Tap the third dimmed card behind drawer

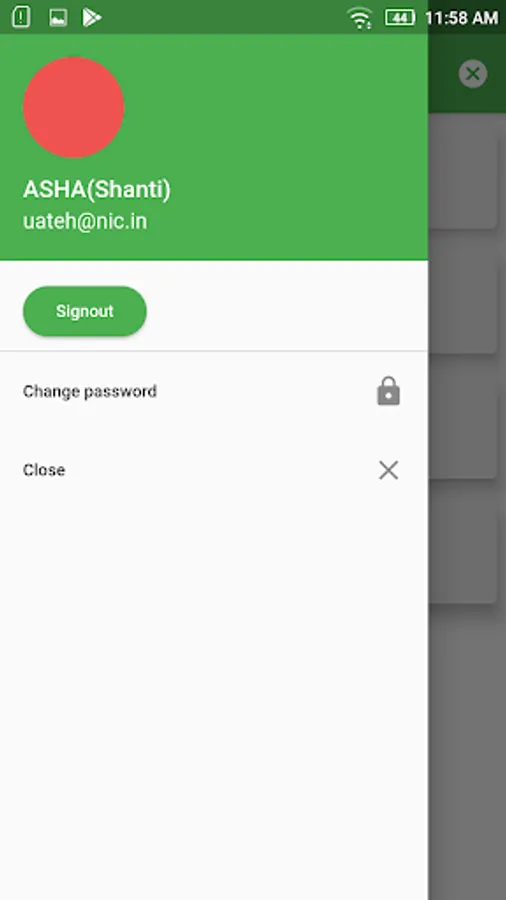click(x=462, y=421)
